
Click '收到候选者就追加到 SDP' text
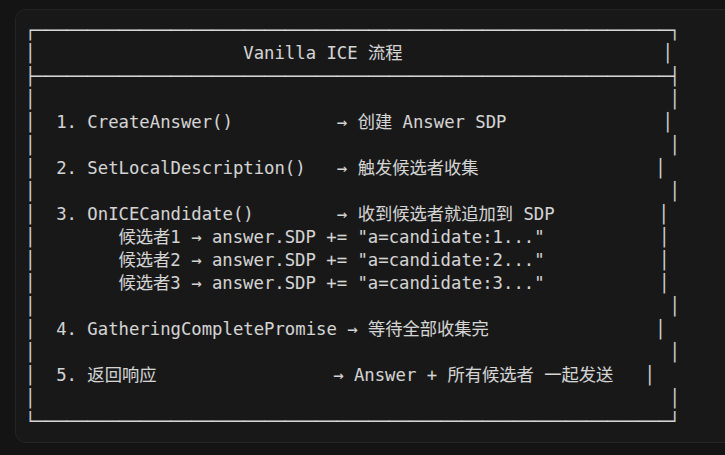pos(456,214)
